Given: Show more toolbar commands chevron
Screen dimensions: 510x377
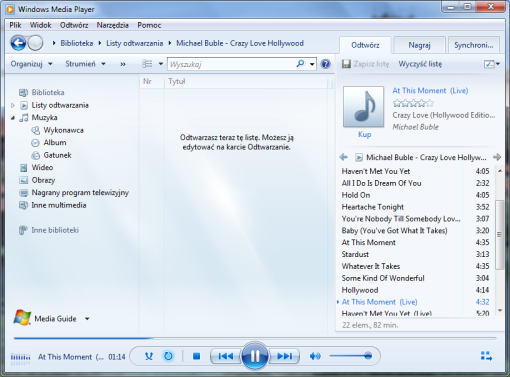Looking at the screenshot, I should pos(123,64).
